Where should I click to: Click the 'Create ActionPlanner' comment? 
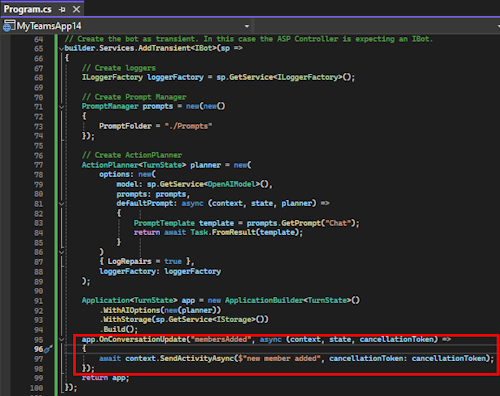click(x=132, y=155)
